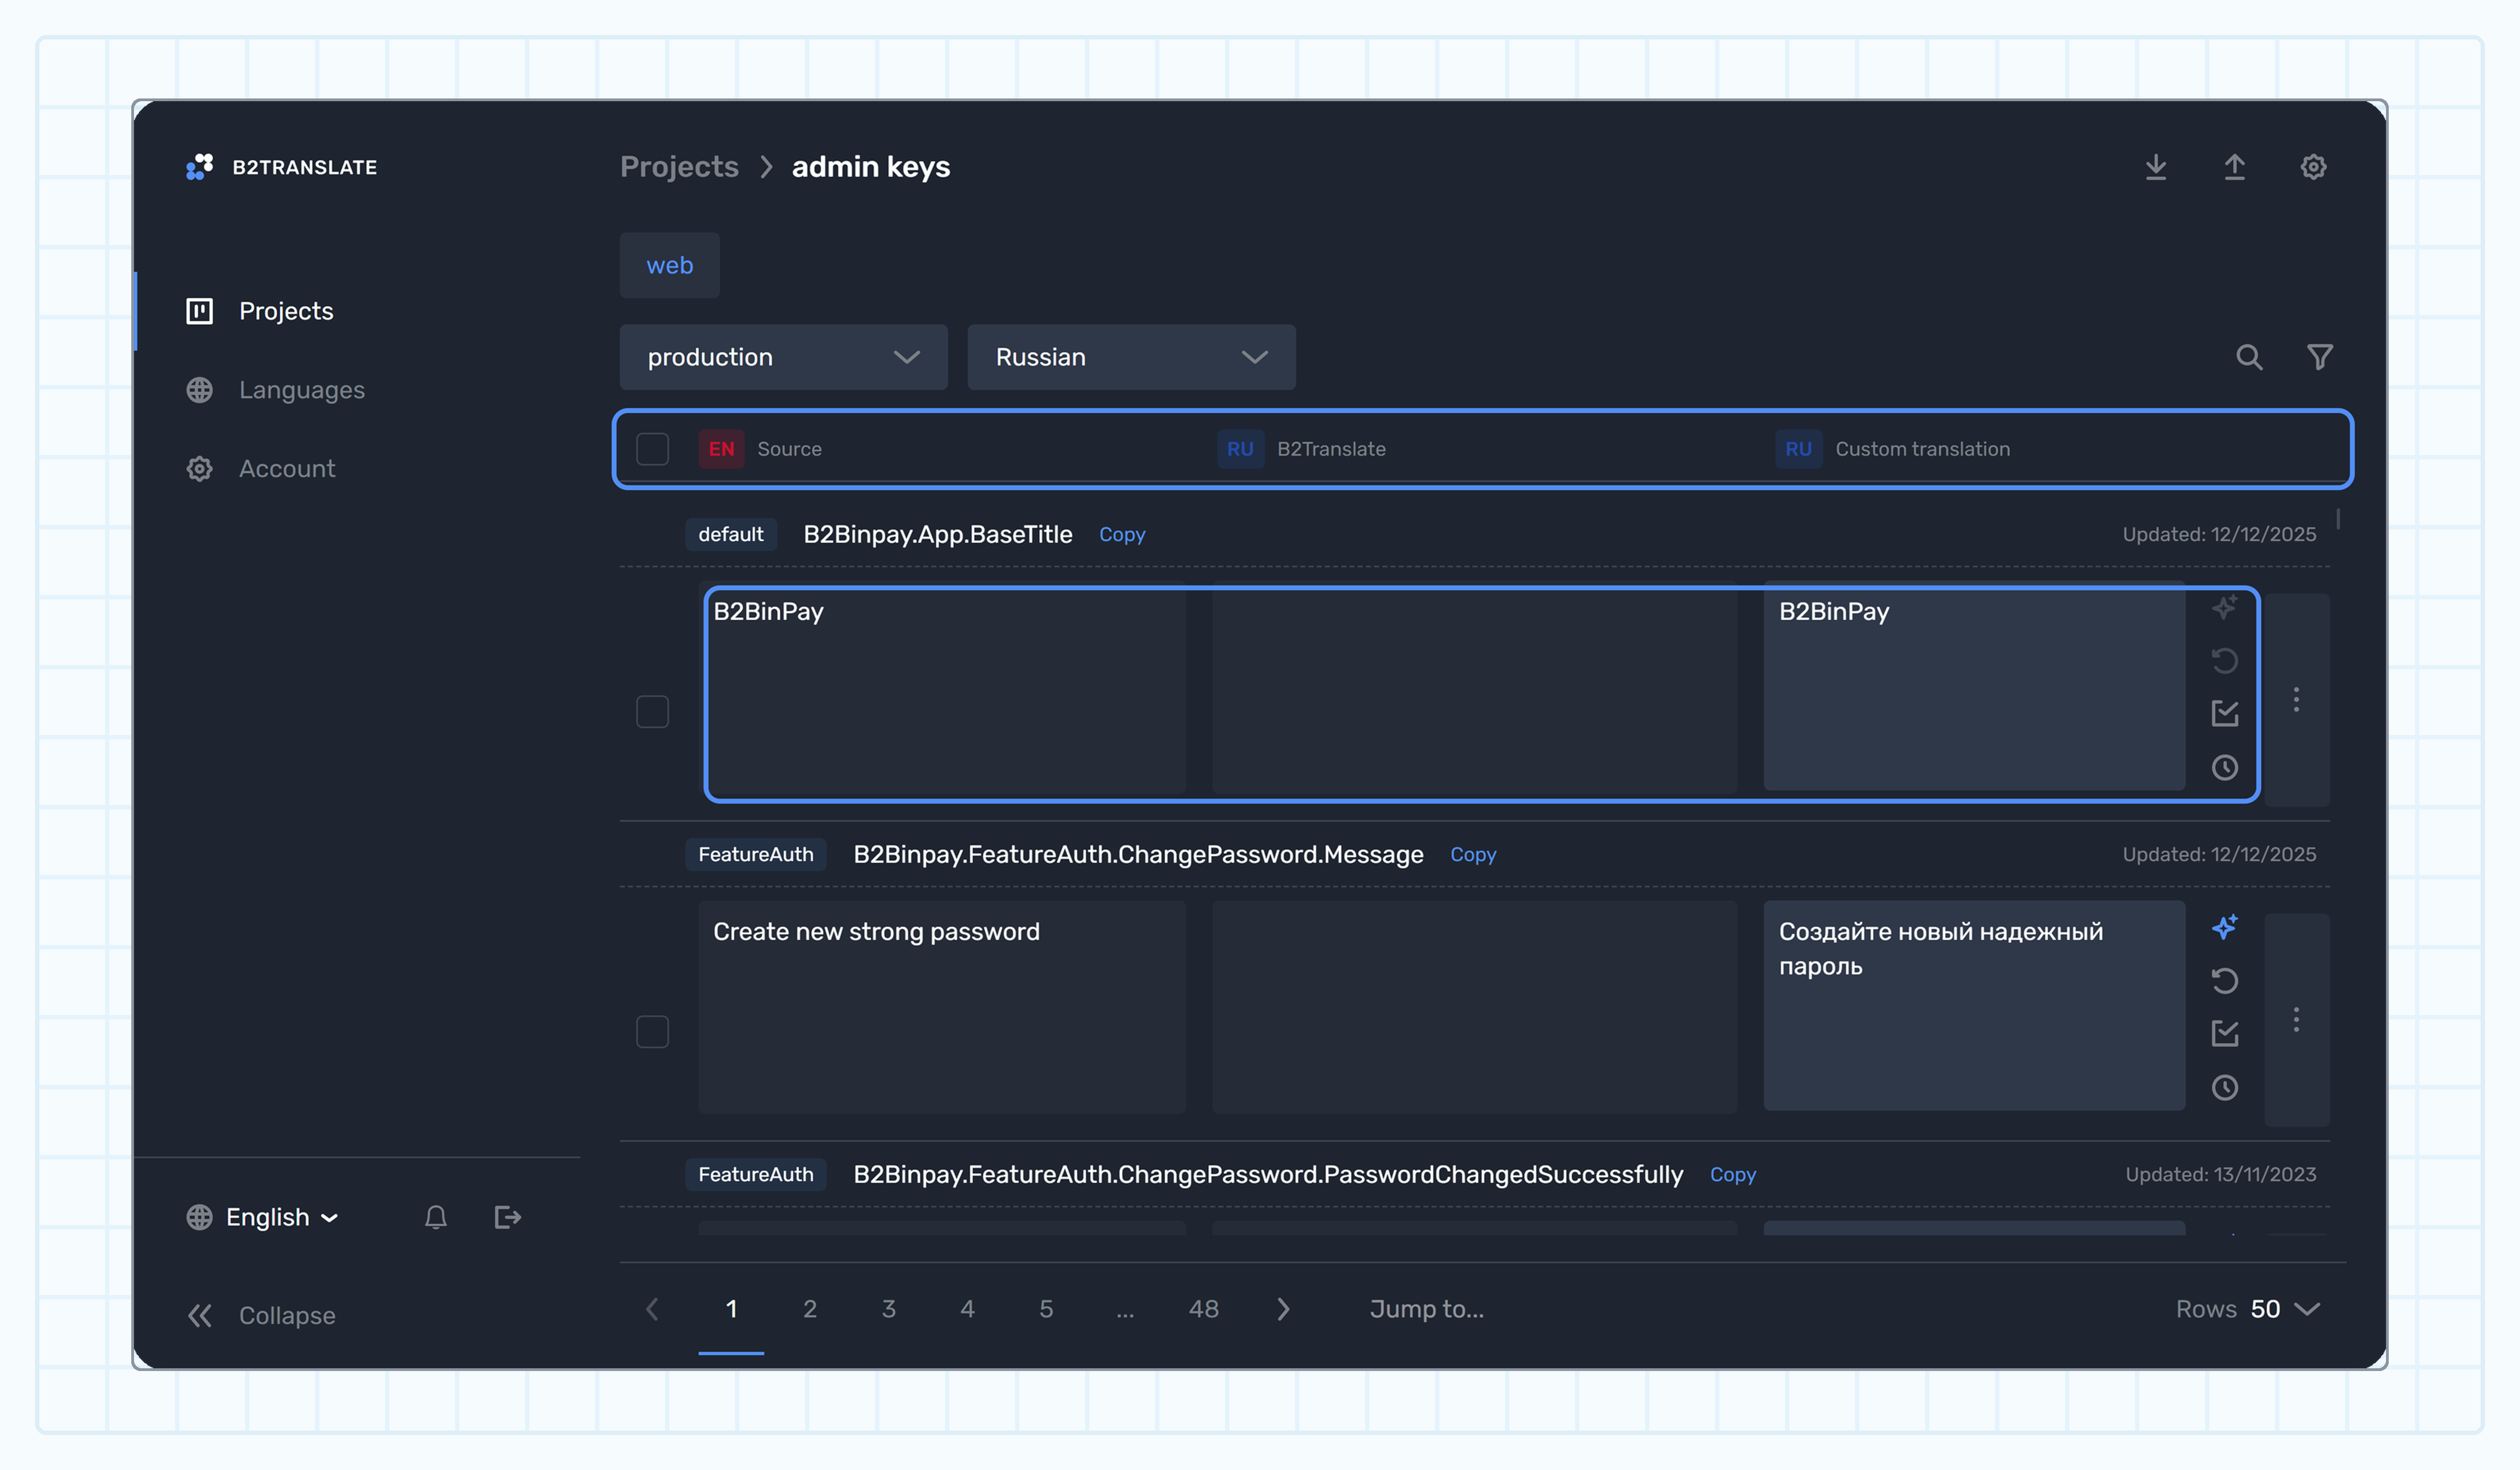Click the B2BinPay source text
The width and height of the screenshot is (2520, 1470).
tap(768, 612)
